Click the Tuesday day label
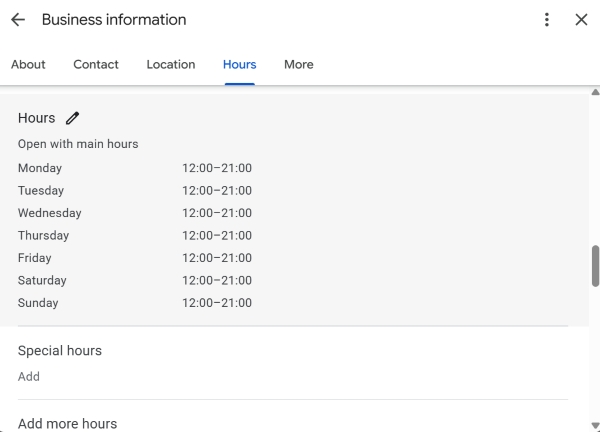 pos(41,191)
